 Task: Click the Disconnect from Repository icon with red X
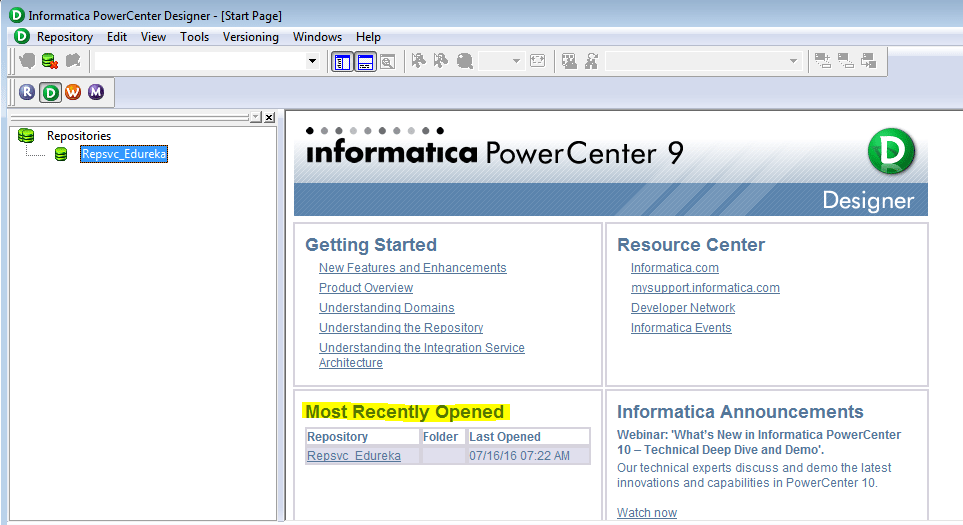pyautogui.click(x=50, y=61)
